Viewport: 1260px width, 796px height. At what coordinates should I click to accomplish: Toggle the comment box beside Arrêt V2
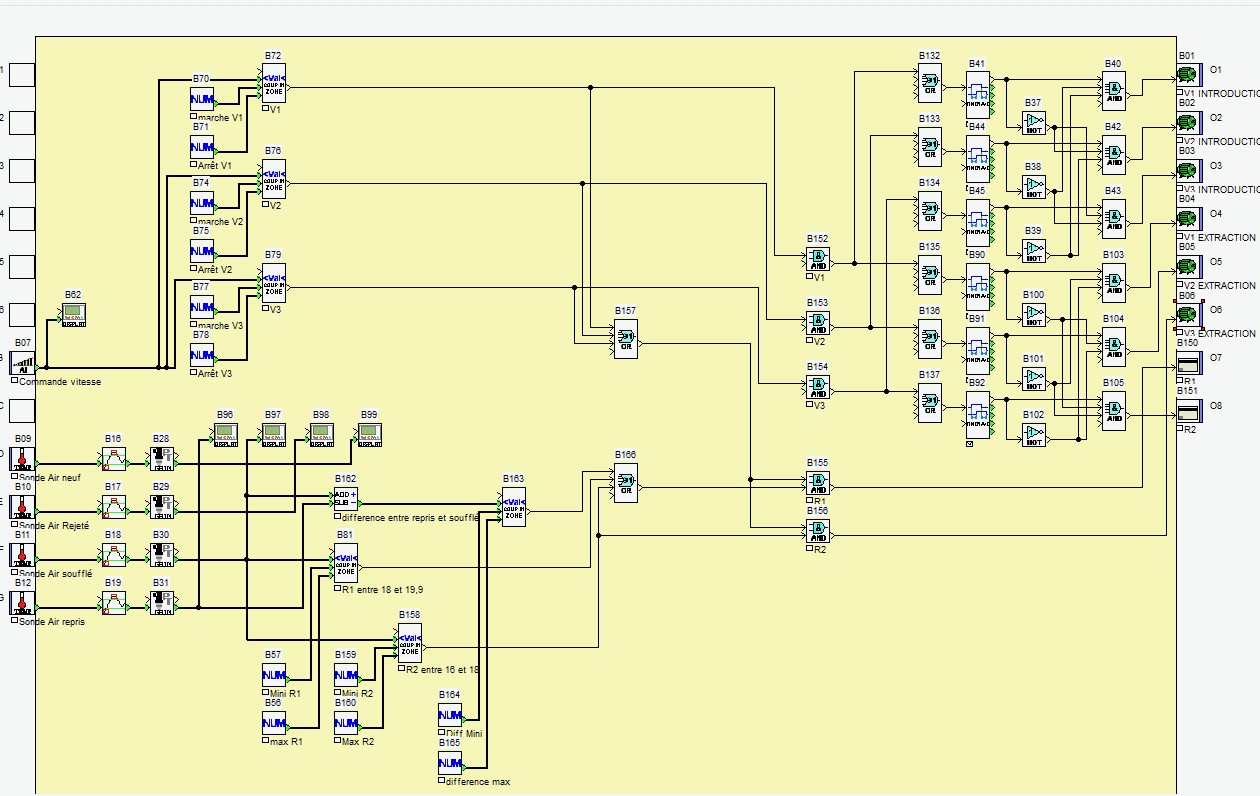tap(193, 269)
